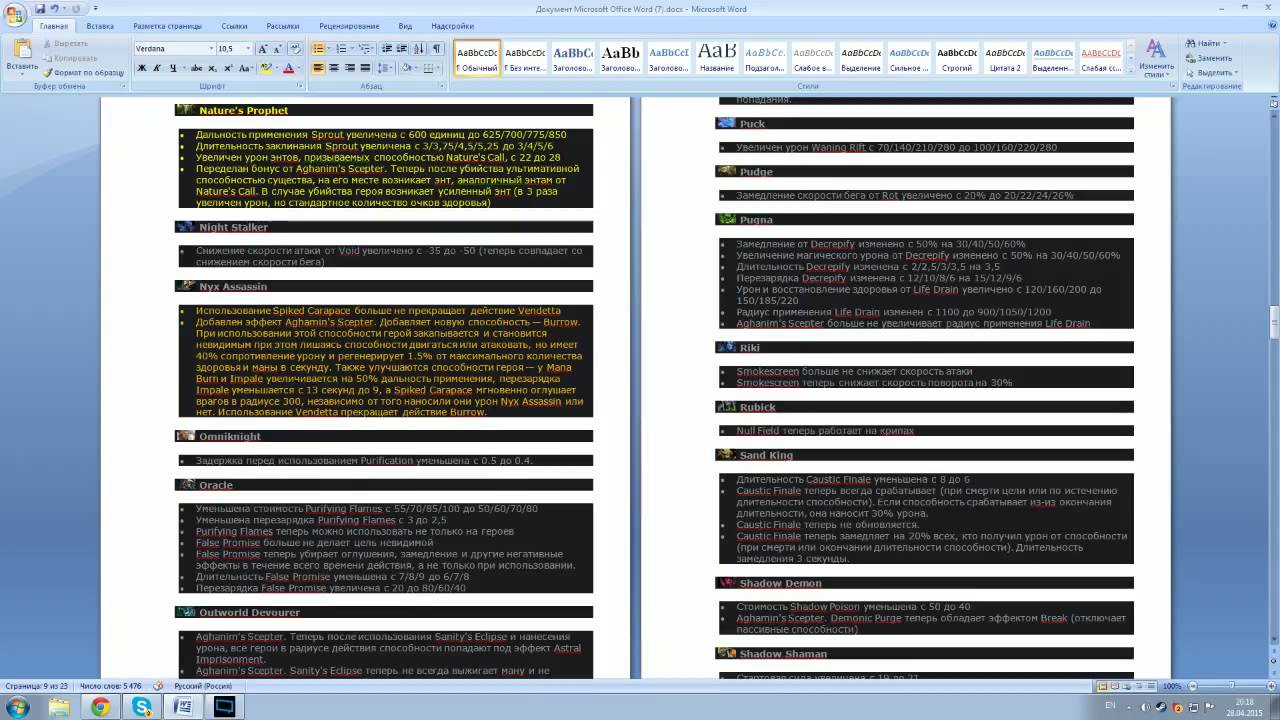
Task: Click Русский (Россия) language in status bar
Action: pyautogui.click(x=203, y=686)
